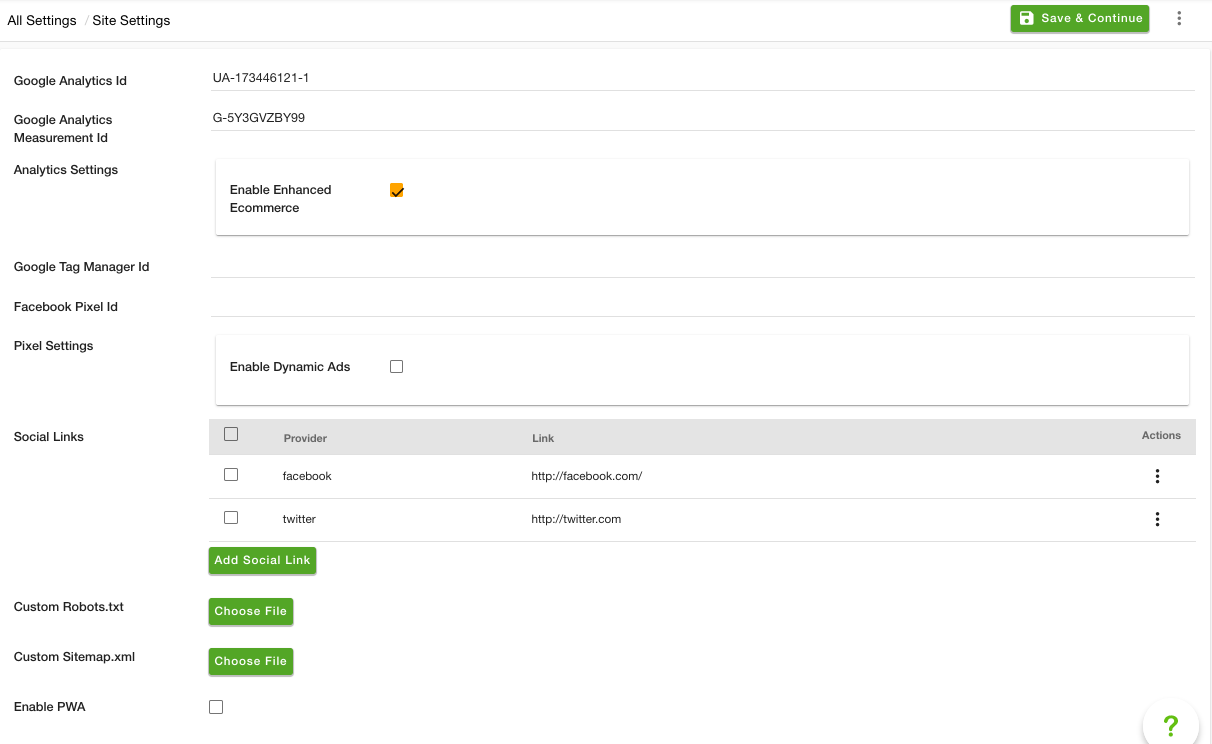Select the twitter row checkbox
Viewport: 1212px width, 744px height.
tap(231, 518)
